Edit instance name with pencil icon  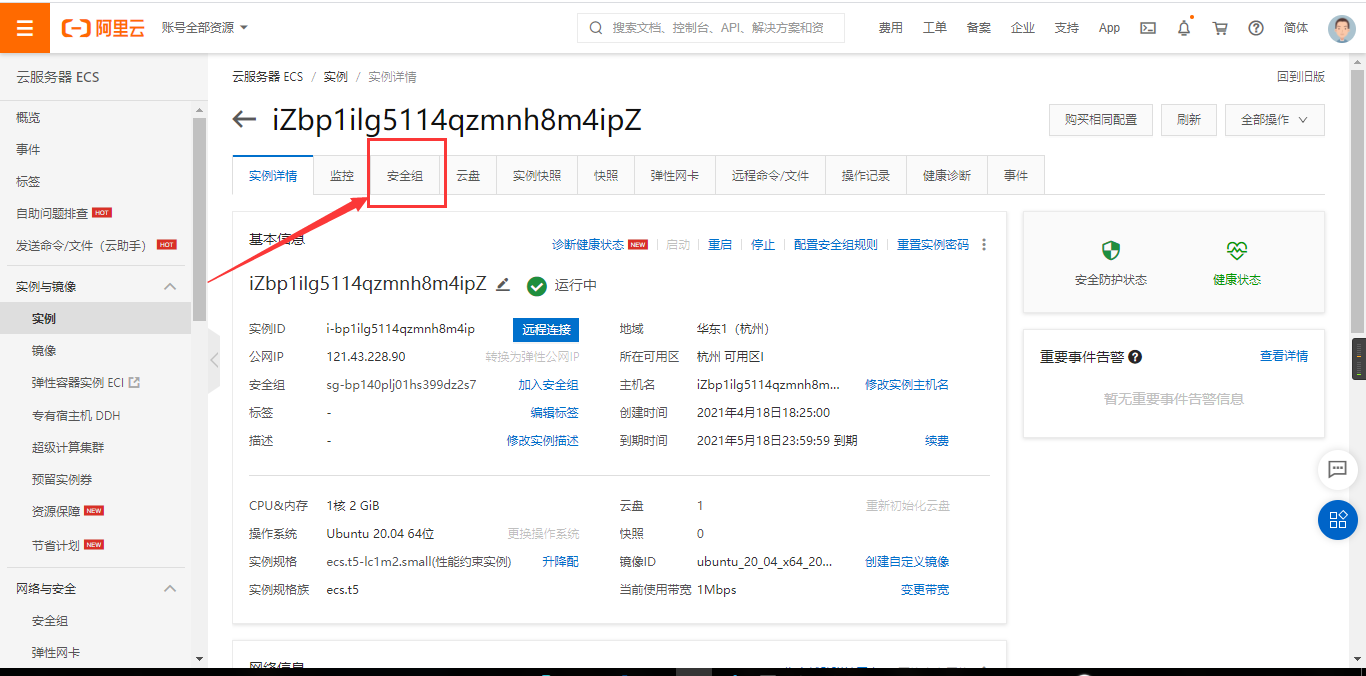coord(503,284)
